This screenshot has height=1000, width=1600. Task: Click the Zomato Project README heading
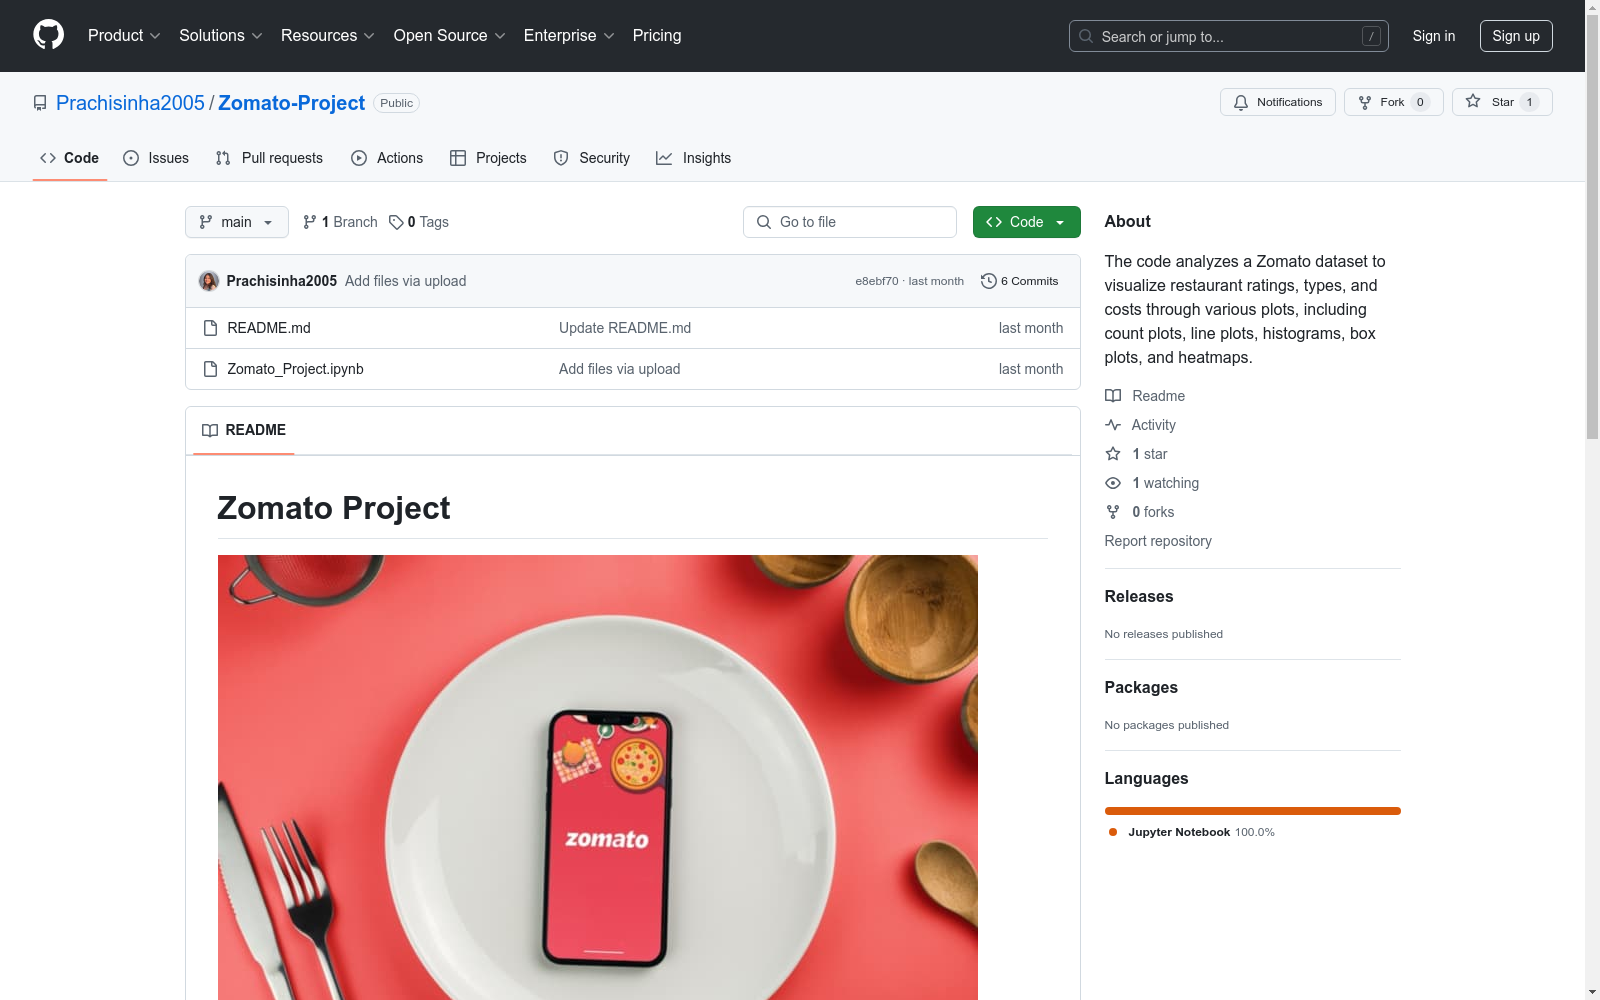click(x=334, y=508)
